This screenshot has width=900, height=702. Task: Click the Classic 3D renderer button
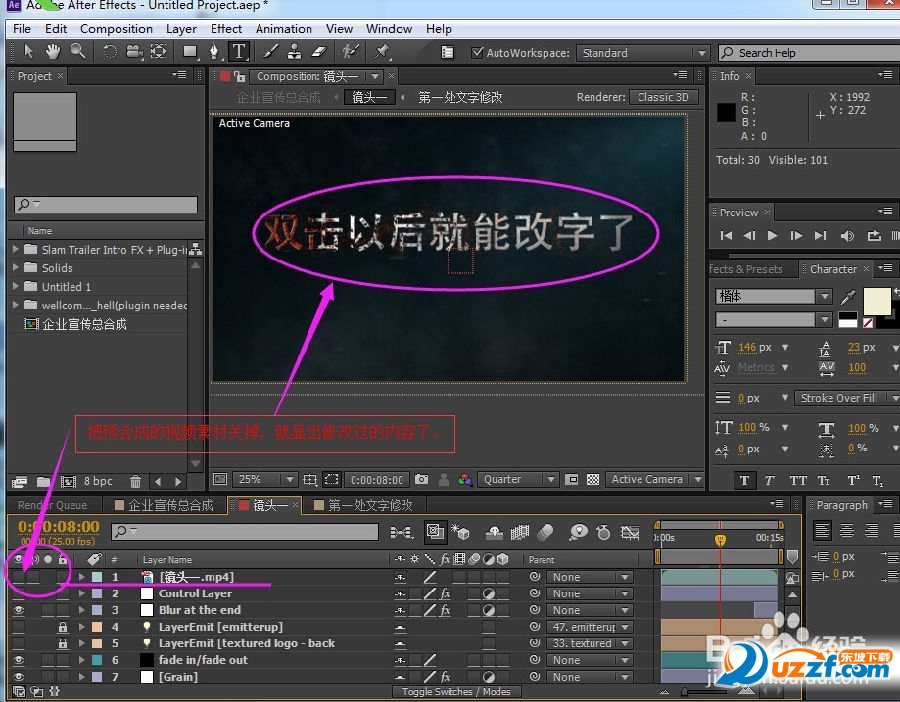pos(663,97)
